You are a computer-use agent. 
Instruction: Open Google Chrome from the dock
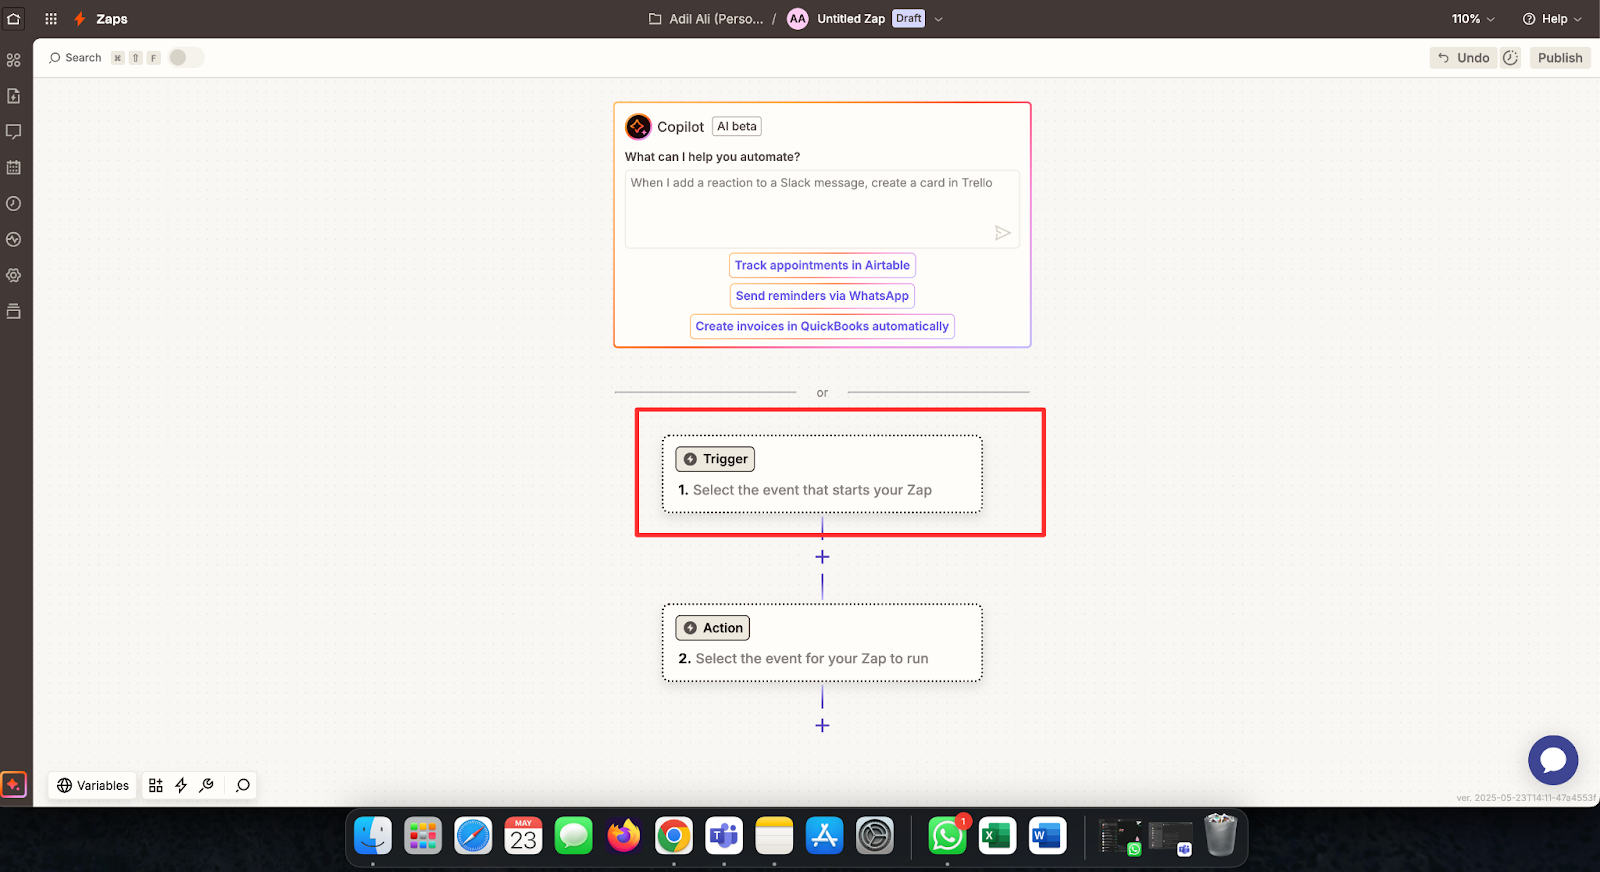[674, 836]
